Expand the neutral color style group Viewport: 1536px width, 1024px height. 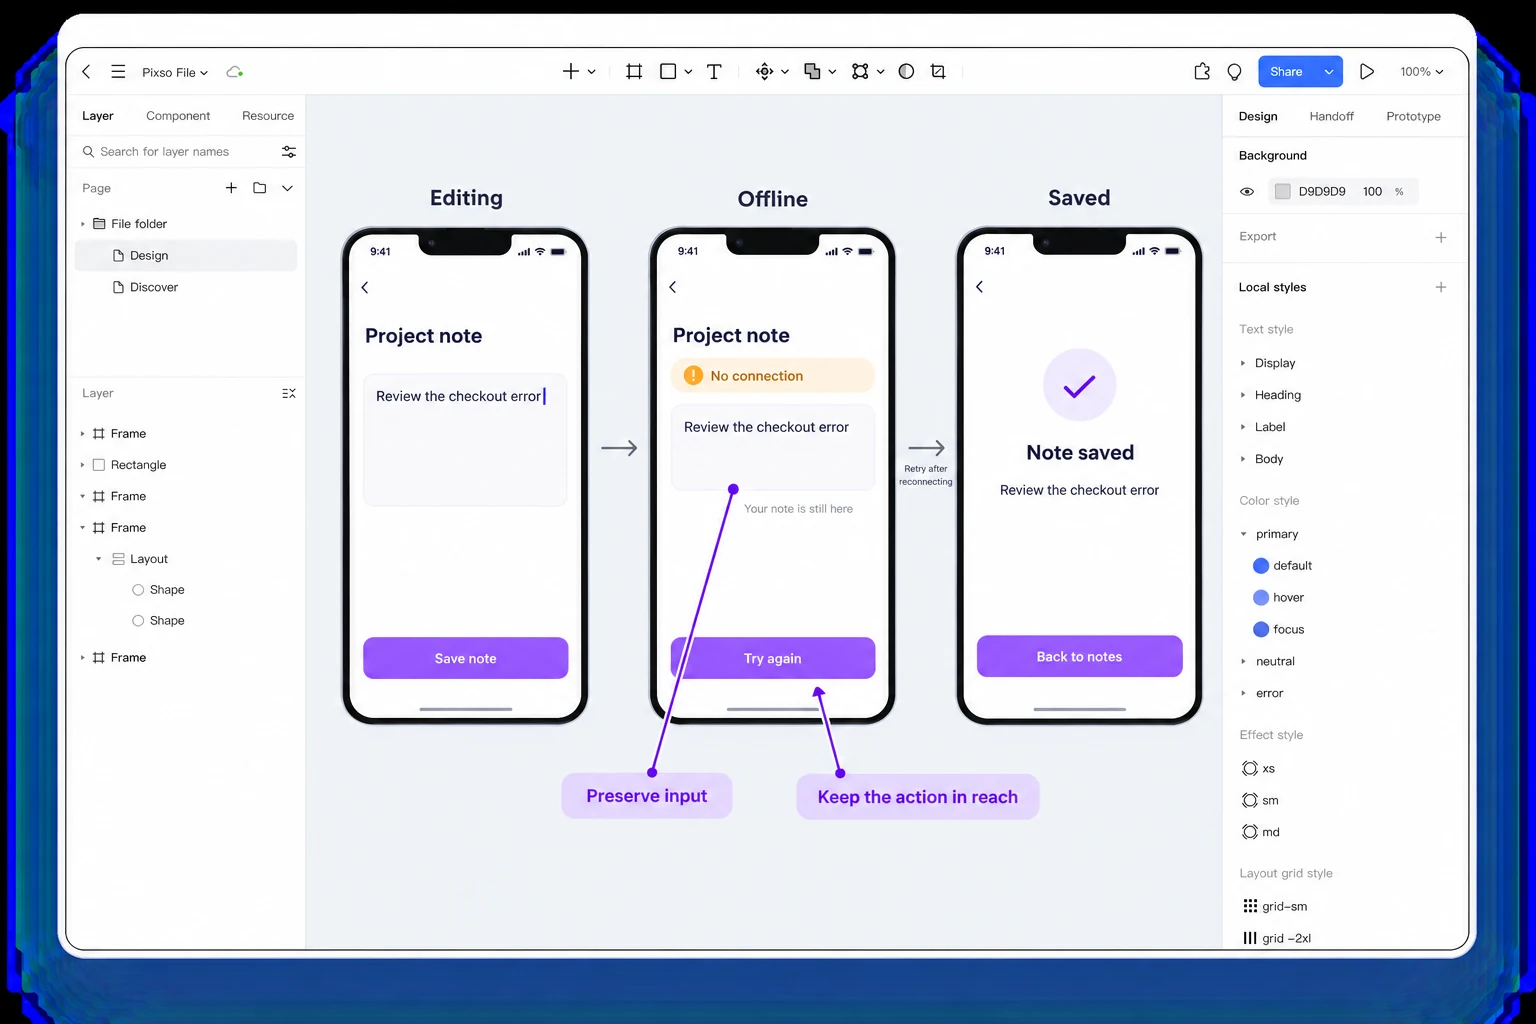click(x=1243, y=662)
